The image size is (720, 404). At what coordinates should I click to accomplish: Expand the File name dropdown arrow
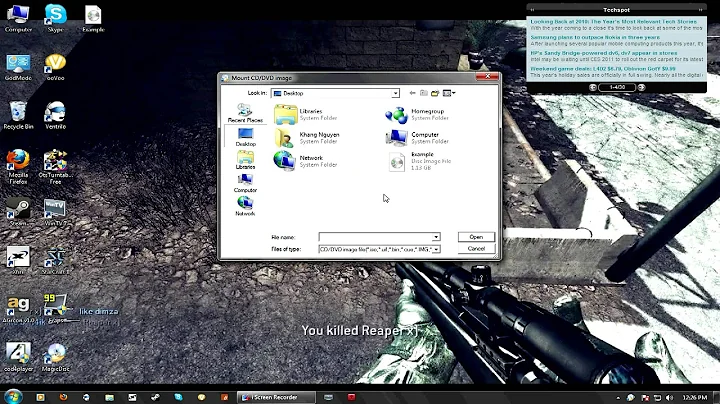436,237
